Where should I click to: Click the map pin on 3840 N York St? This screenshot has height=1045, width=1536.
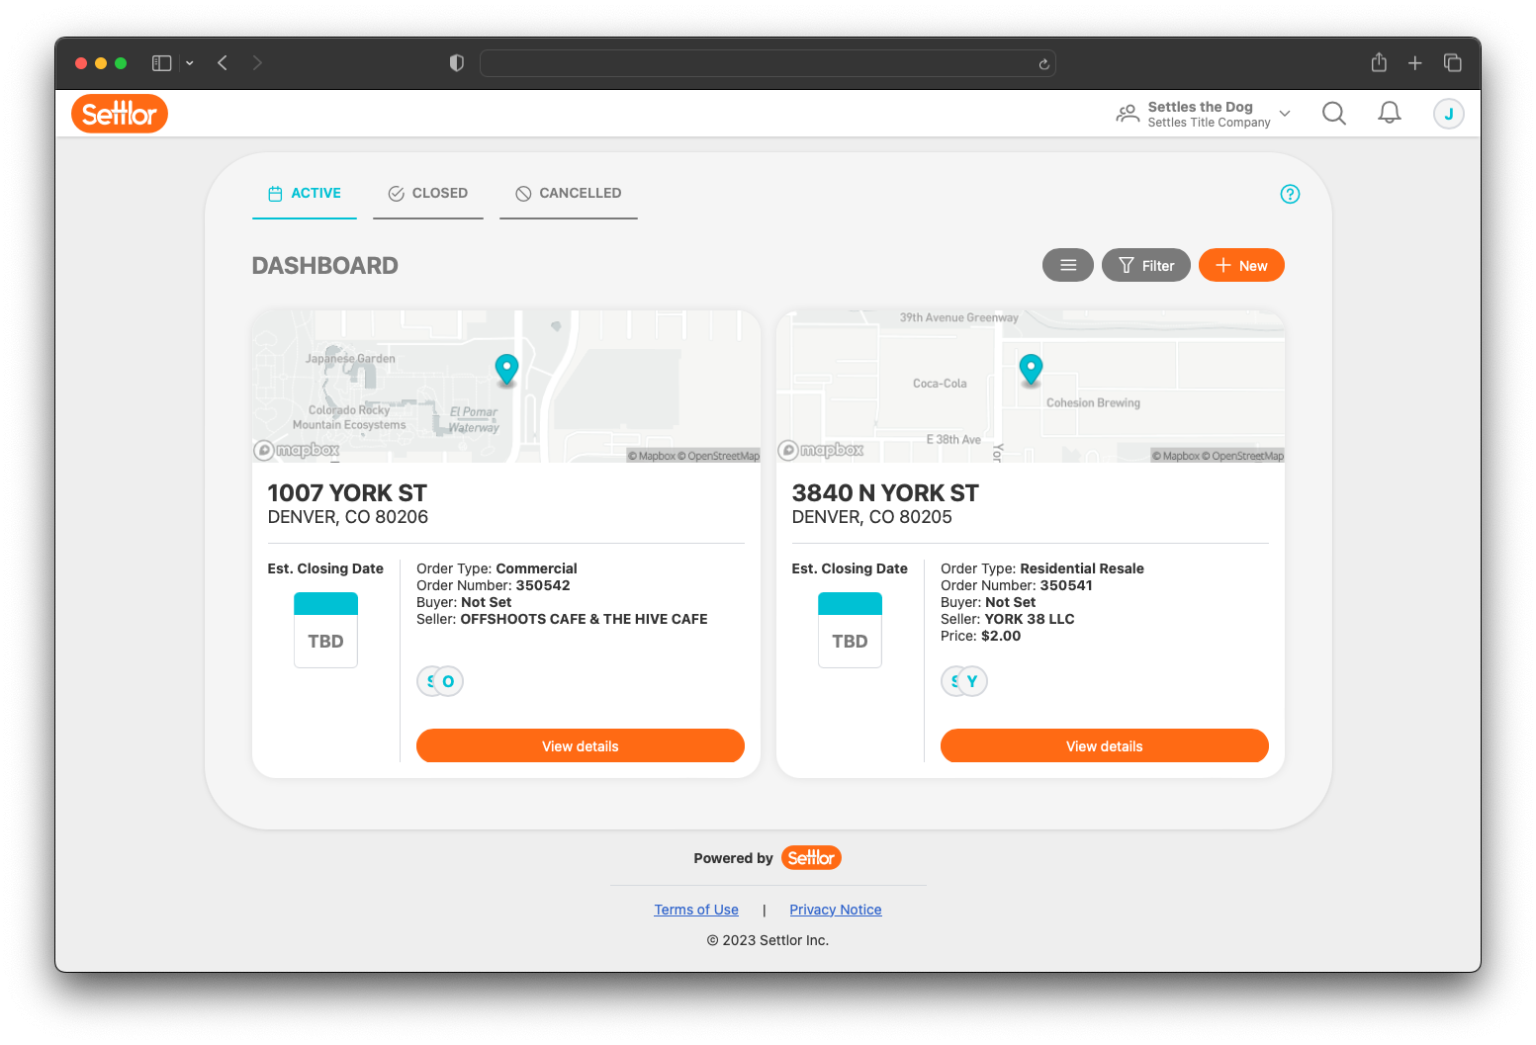coord(1030,369)
